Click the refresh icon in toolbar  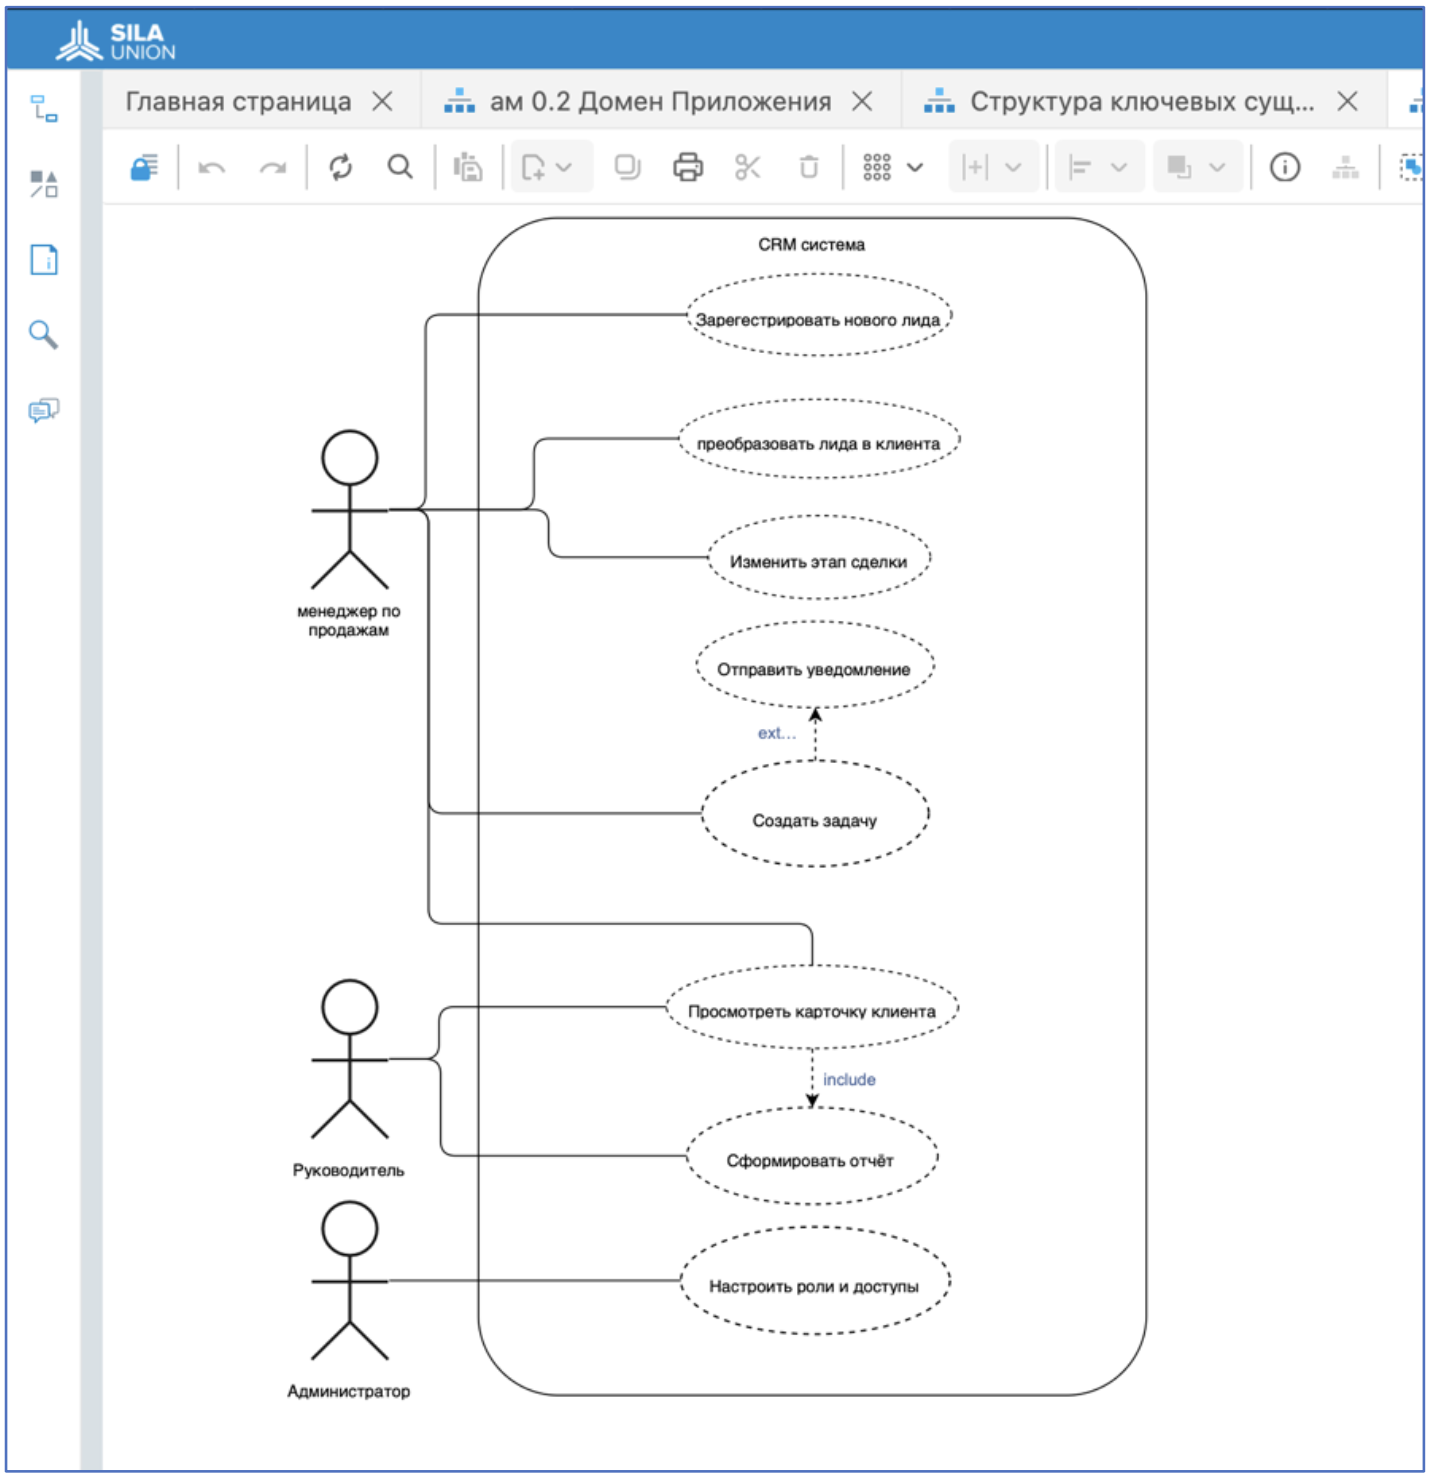coord(340,167)
